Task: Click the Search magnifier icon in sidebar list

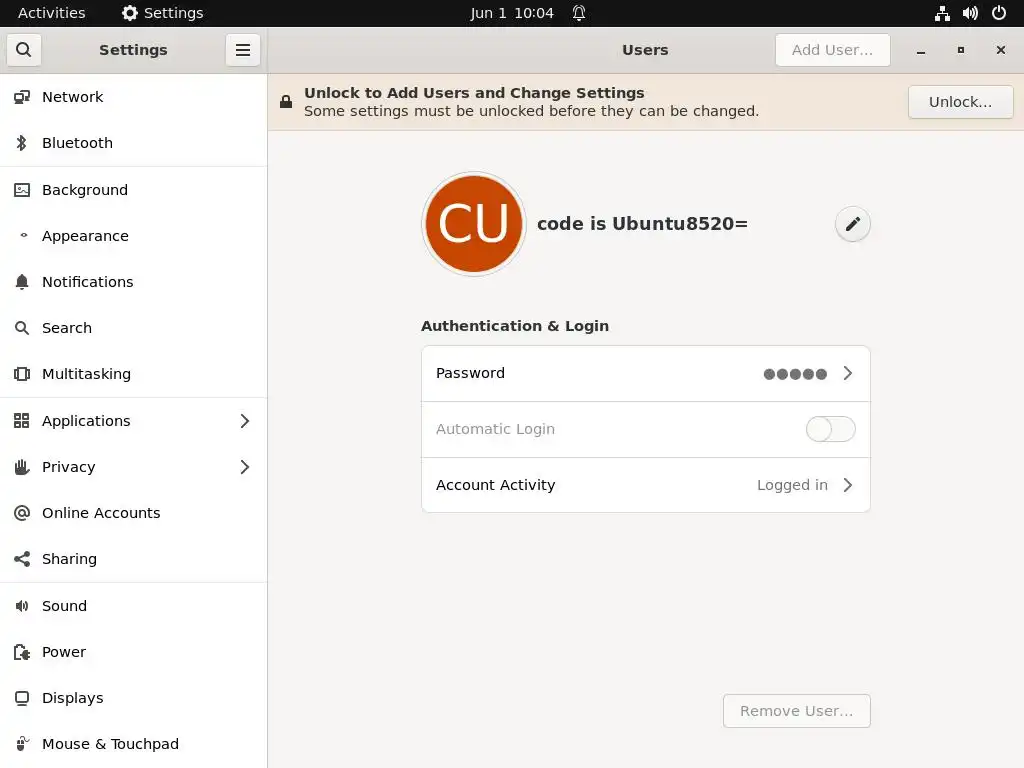Action: click(x=22, y=328)
